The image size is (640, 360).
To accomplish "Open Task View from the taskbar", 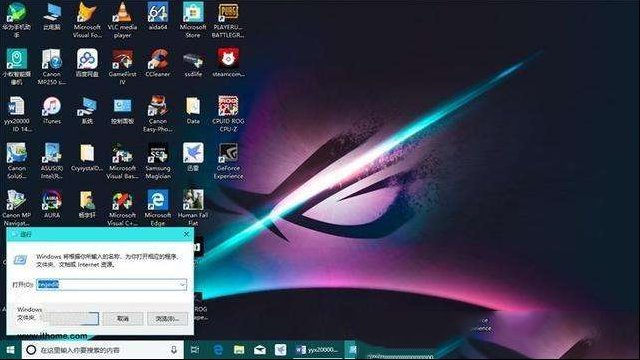I will pos(195,350).
